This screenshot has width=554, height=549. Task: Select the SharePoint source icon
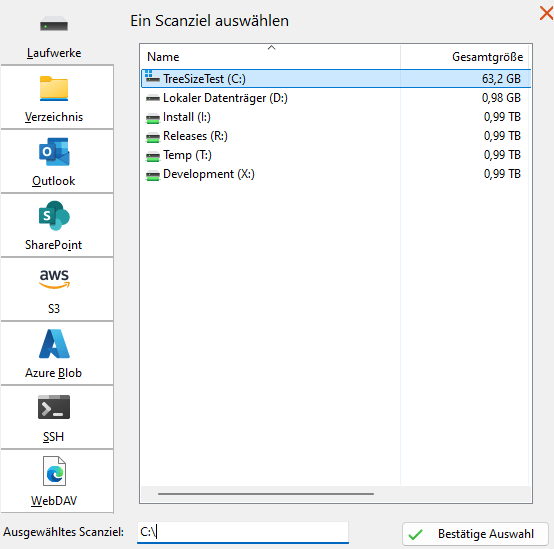point(54,216)
